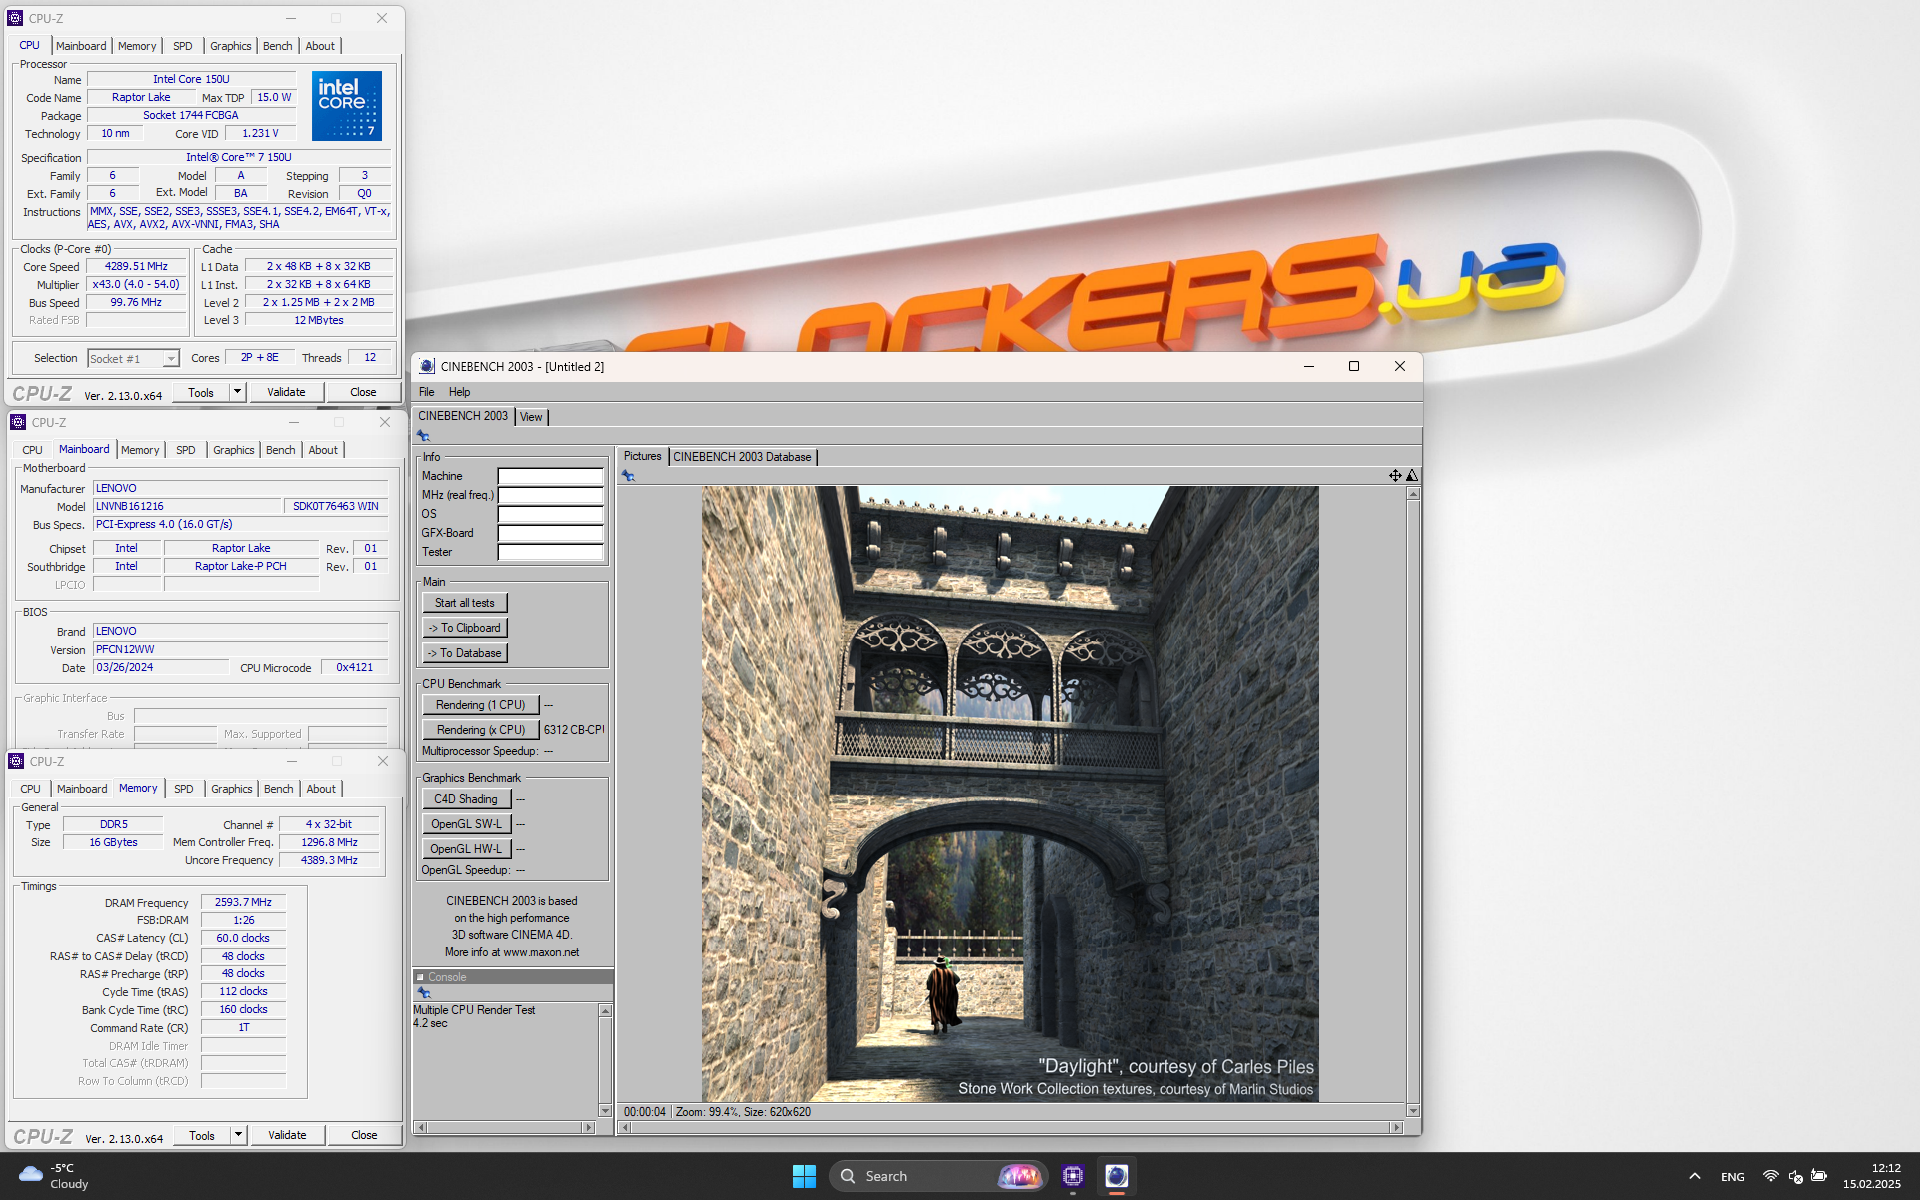Open the weather widget on the taskbar
The image size is (1920, 1200).
[55, 1176]
